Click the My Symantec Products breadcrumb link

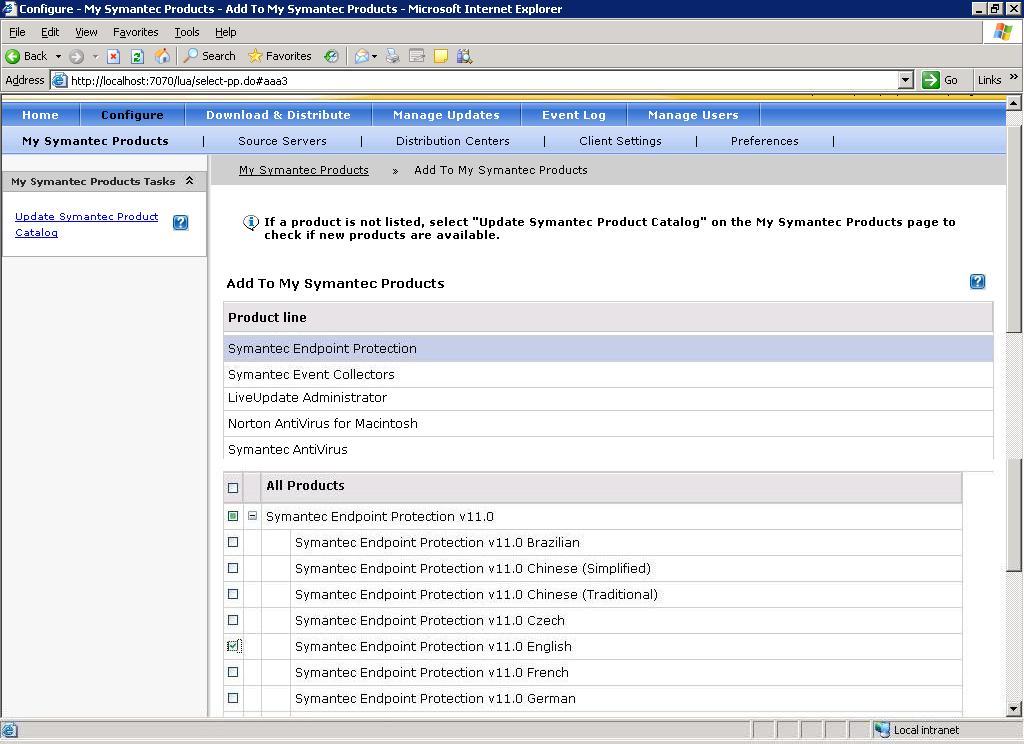304,170
